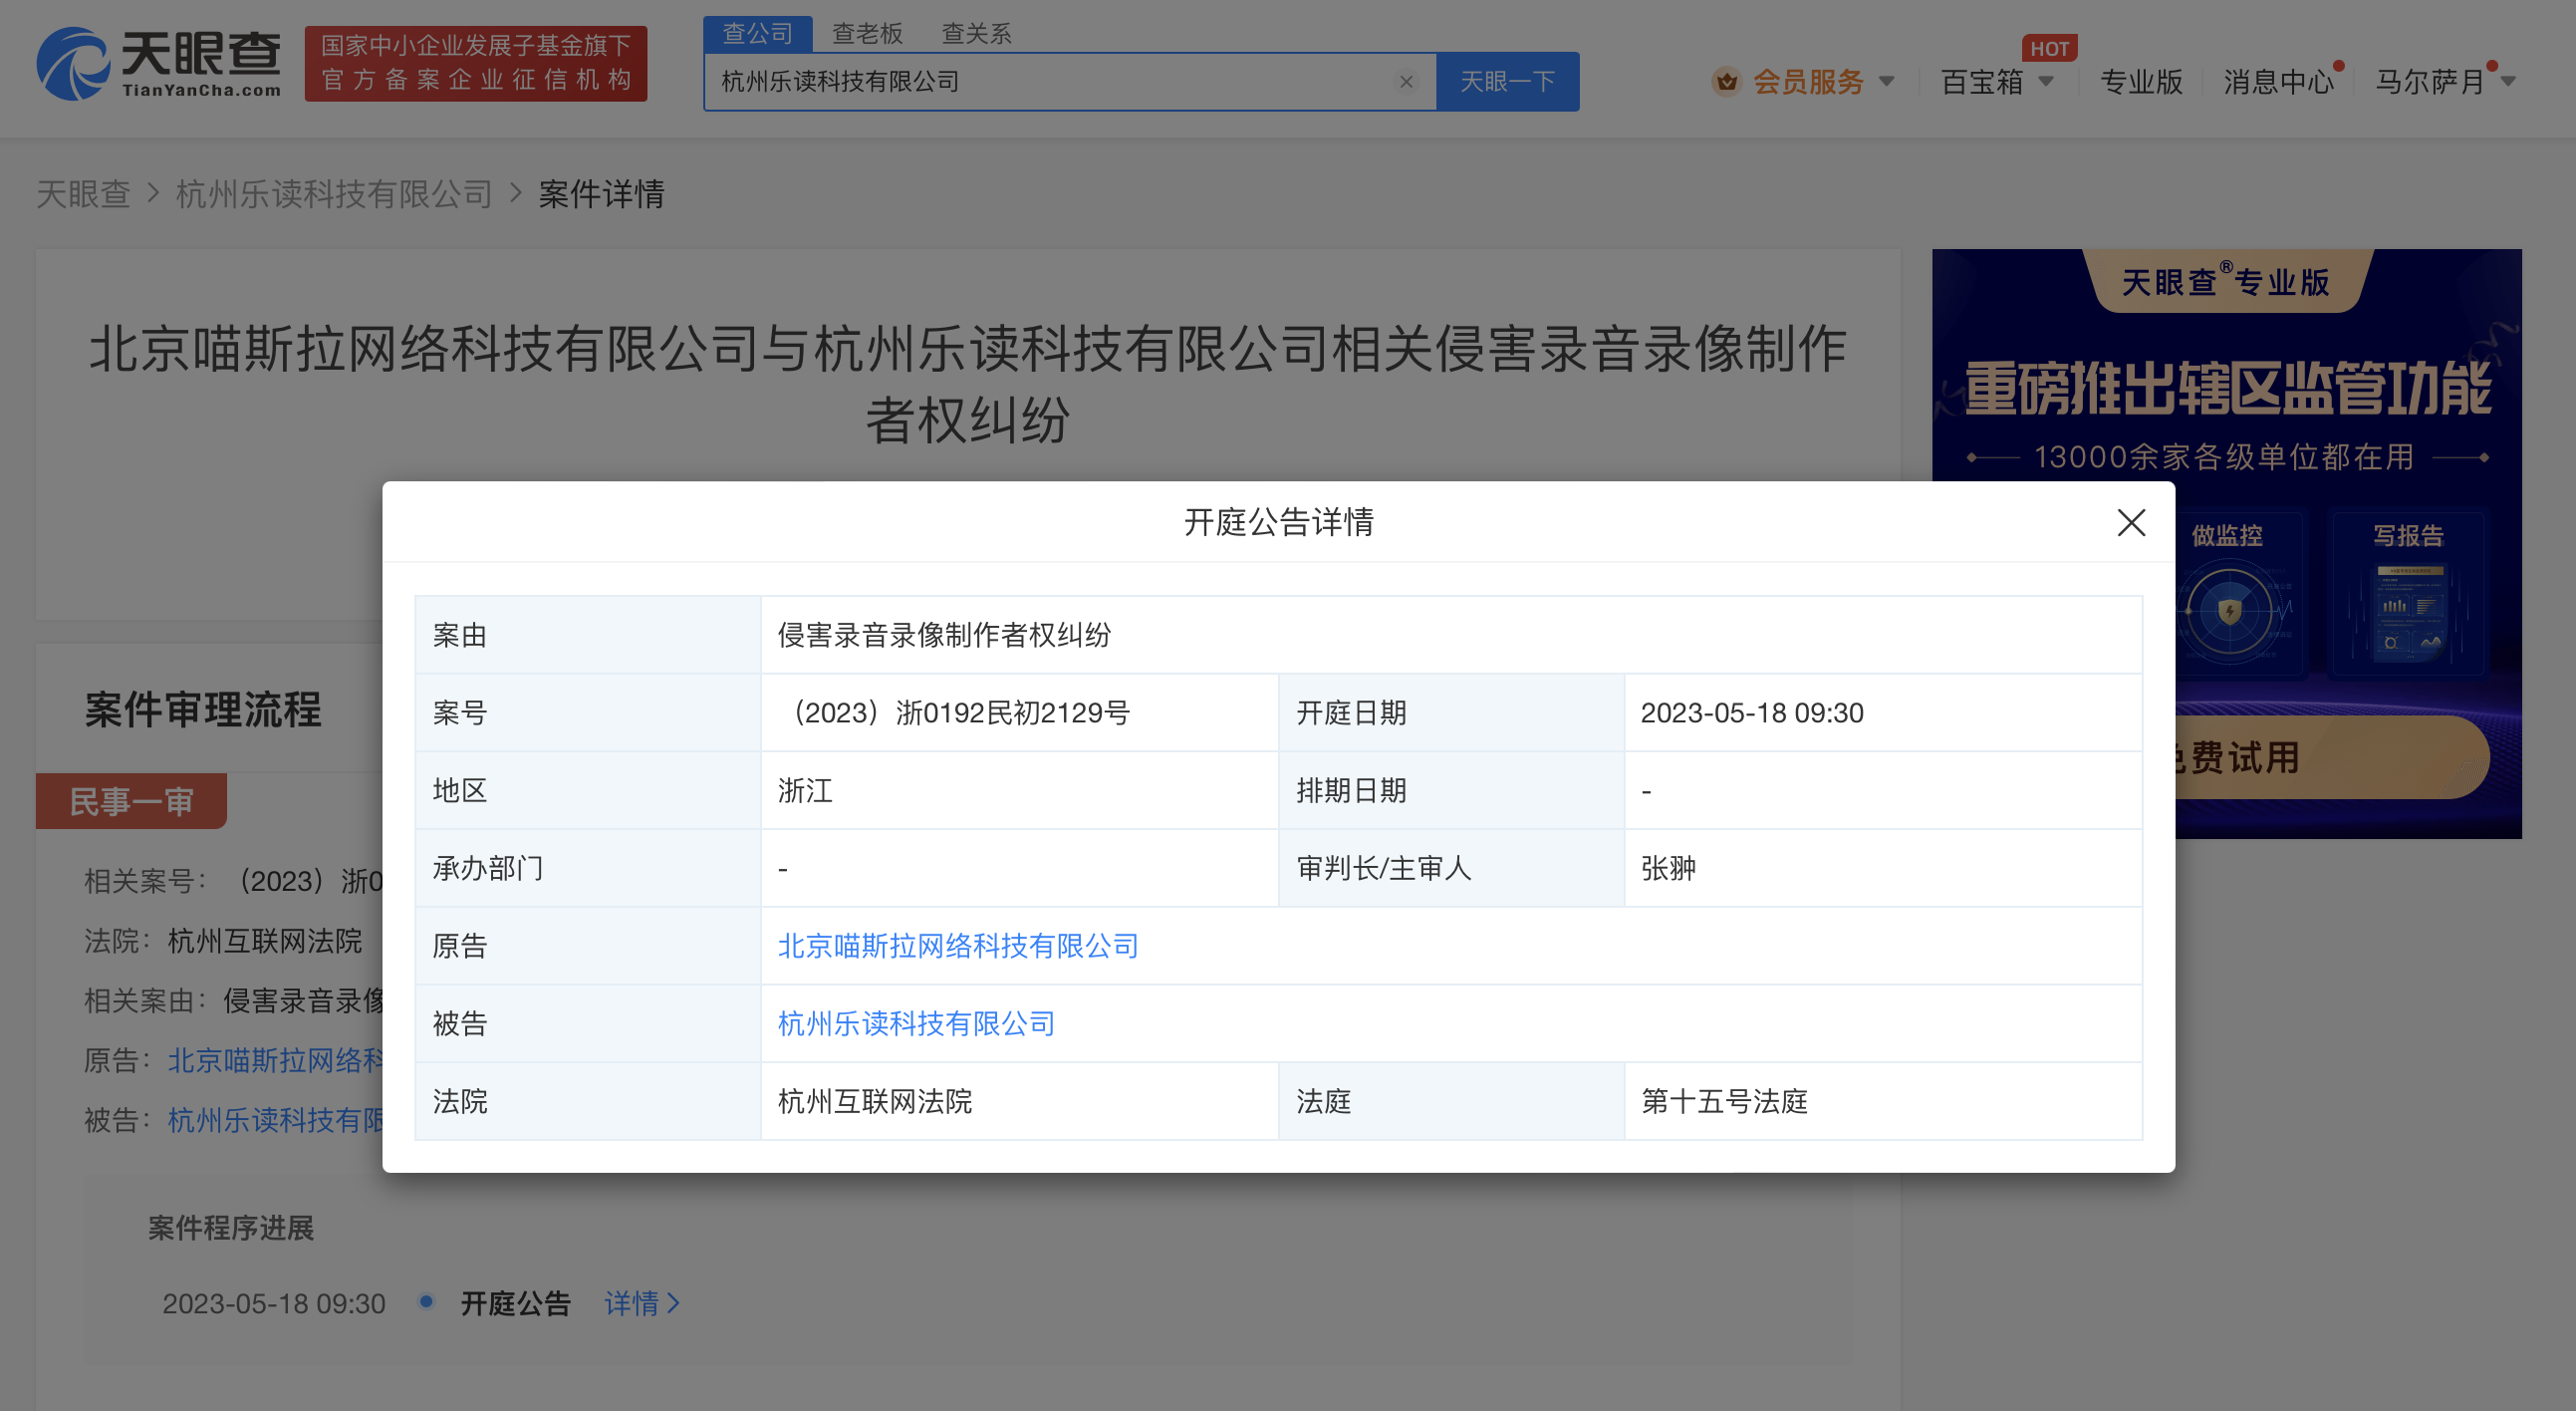Image resolution: width=2576 pixels, height=1411 pixels.
Task: Select the 民事一审 stage tab
Action: (131, 801)
